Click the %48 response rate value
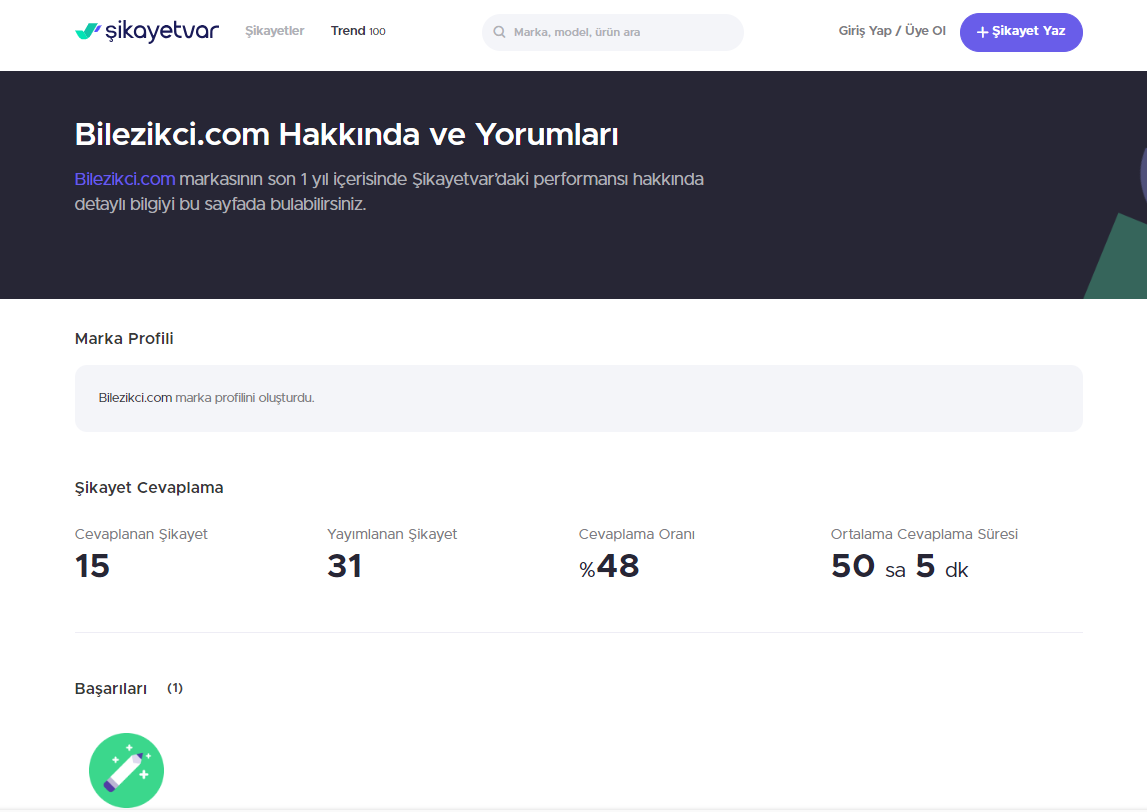Image resolution: width=1147 pixels, height=812 pixels. (609, 566)
